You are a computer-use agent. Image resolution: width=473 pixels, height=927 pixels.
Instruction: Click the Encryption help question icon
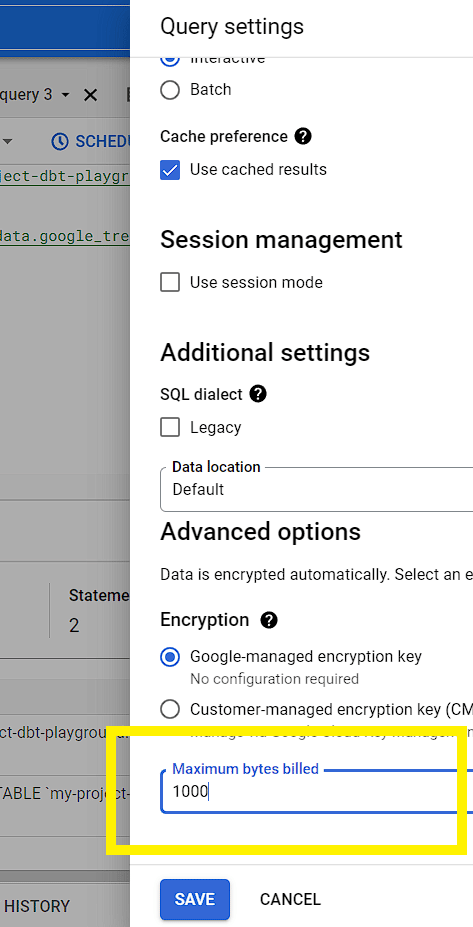click(269, 620)
